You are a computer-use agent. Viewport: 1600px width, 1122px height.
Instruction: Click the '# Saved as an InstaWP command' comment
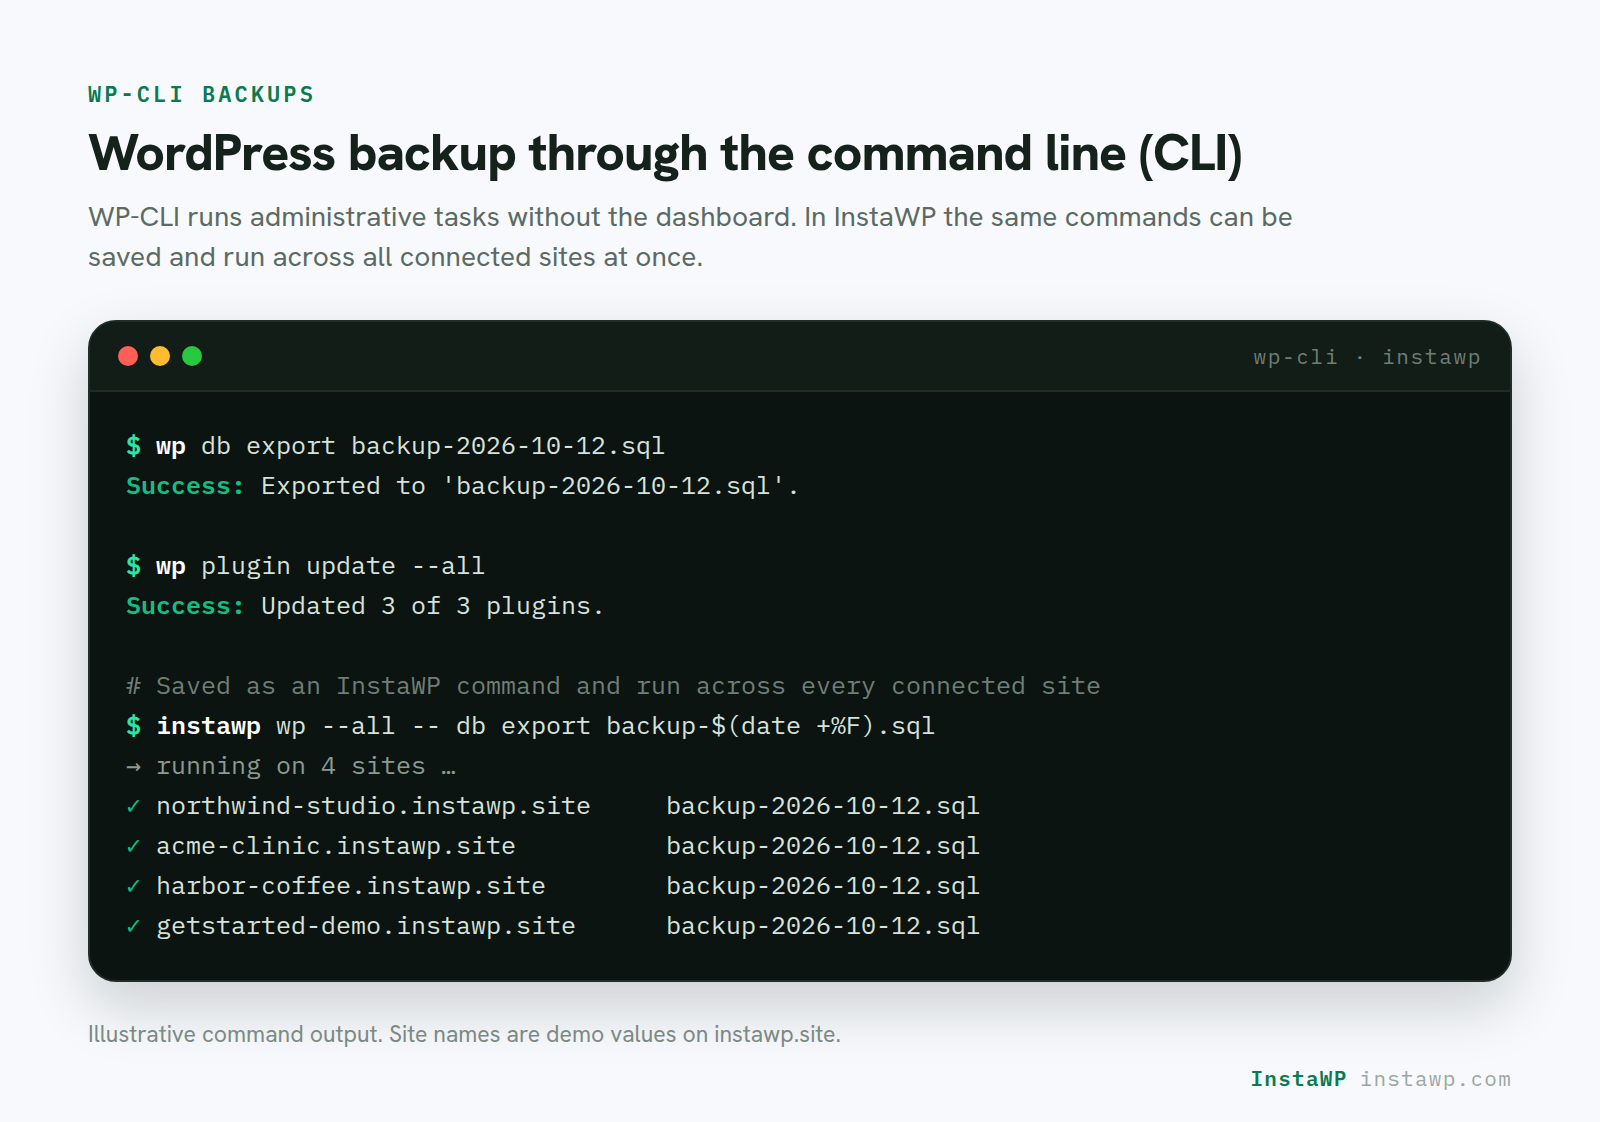613,686
